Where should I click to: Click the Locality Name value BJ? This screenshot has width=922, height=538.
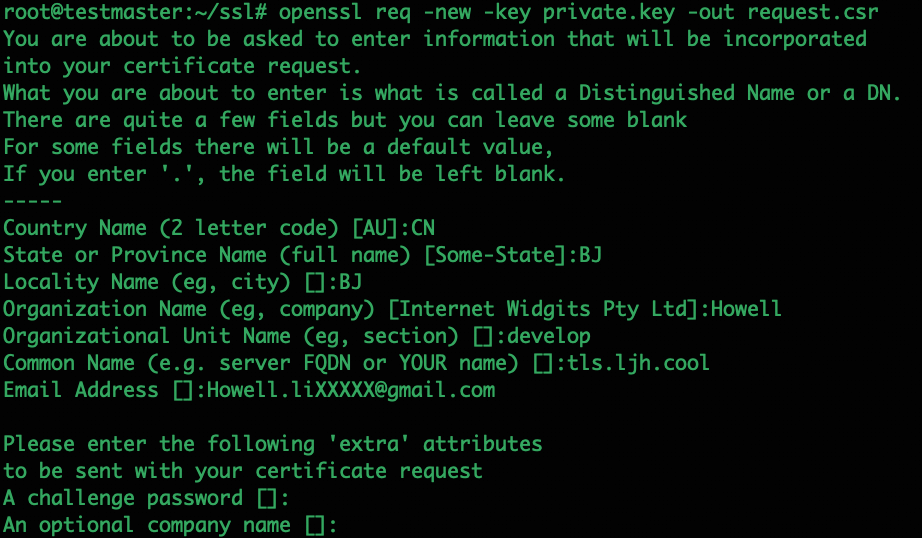[350, 282]
